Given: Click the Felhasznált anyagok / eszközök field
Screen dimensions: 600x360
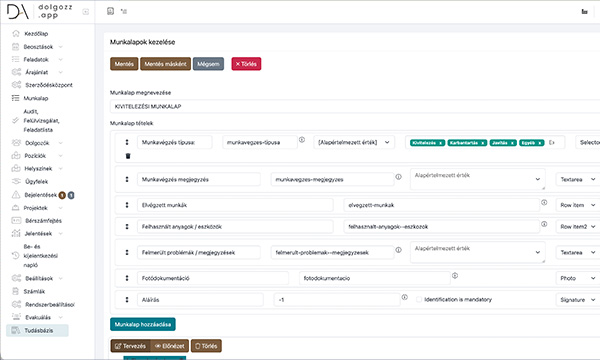Looking at the screenshot, I should 235,226.
